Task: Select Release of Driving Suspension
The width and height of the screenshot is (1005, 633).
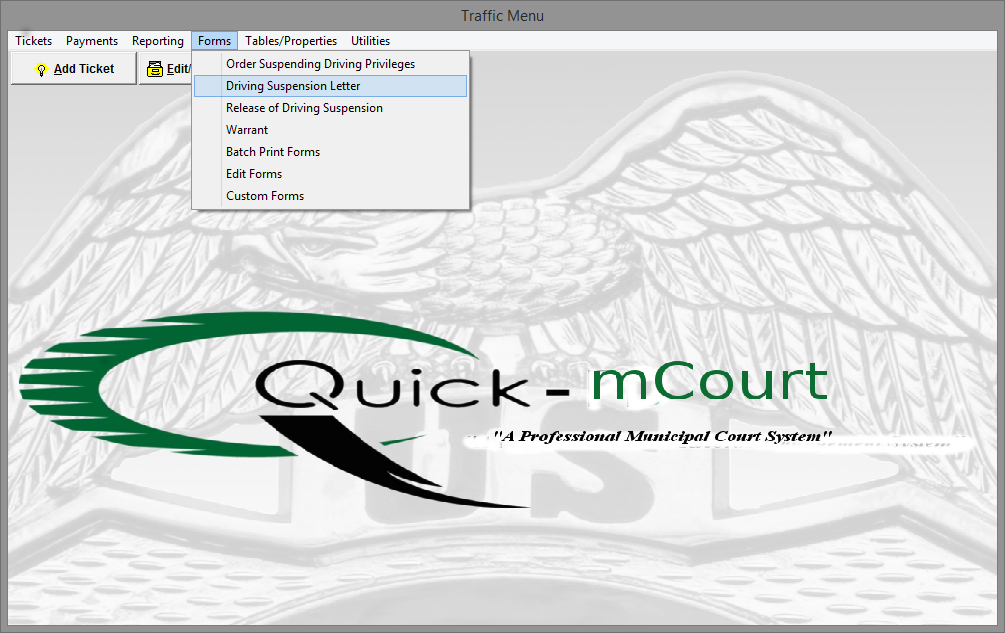Action: tap(330, 108)
